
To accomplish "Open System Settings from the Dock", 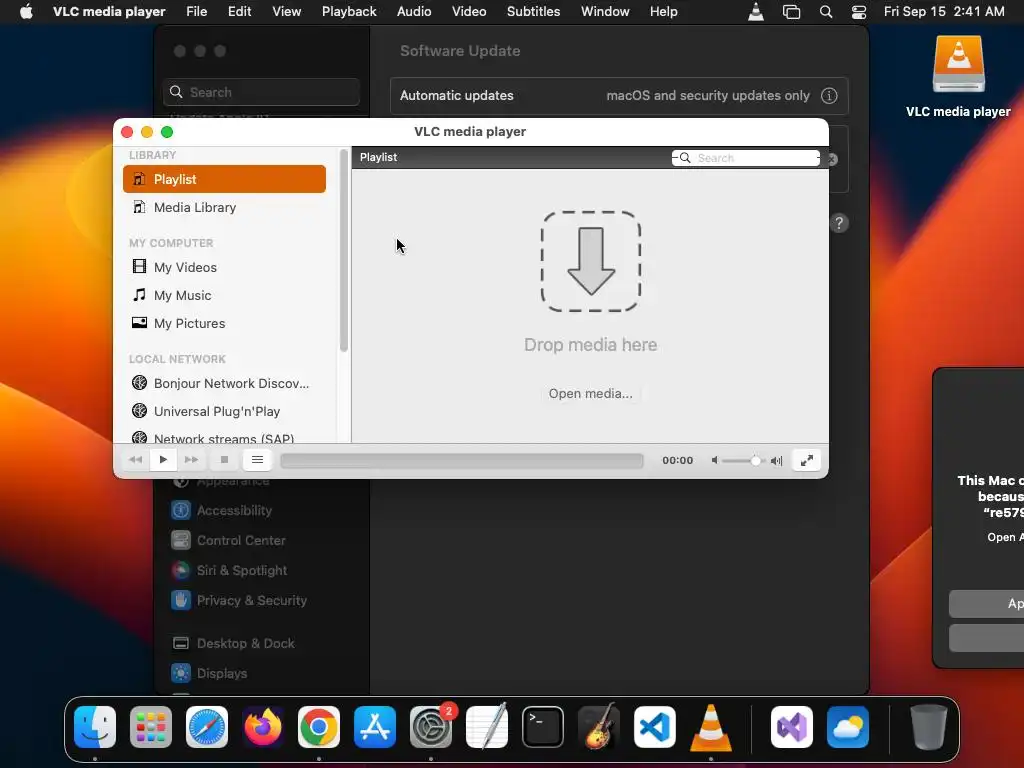I will click(431, 727).
